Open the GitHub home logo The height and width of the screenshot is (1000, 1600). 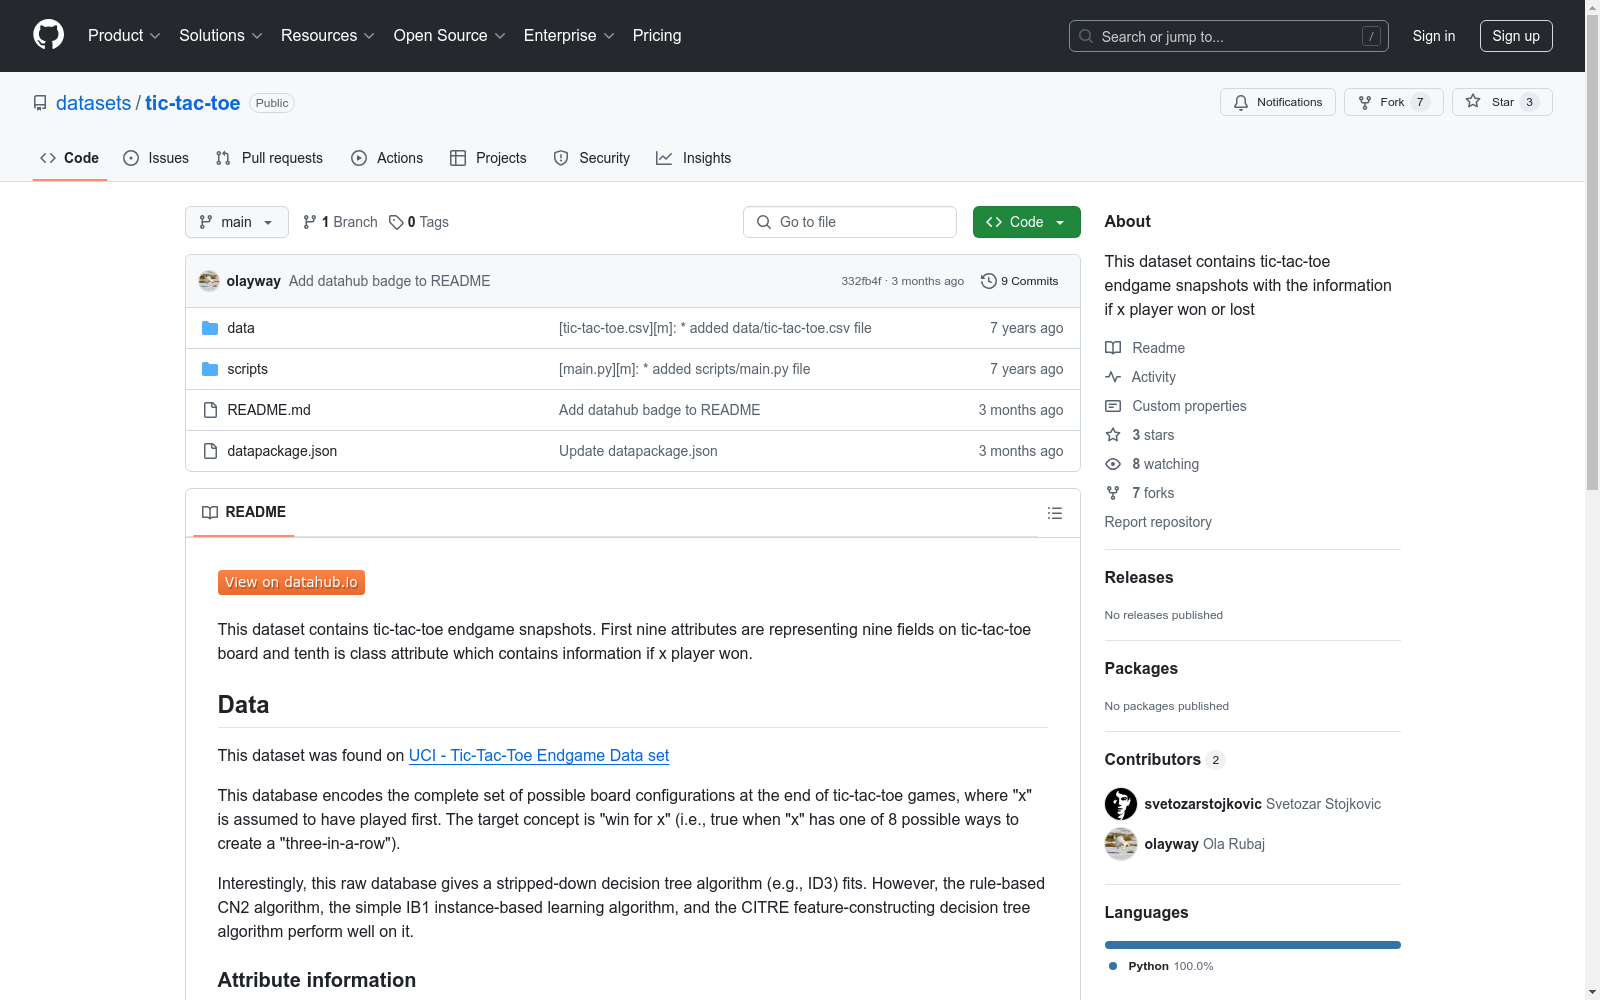point(48,35)
